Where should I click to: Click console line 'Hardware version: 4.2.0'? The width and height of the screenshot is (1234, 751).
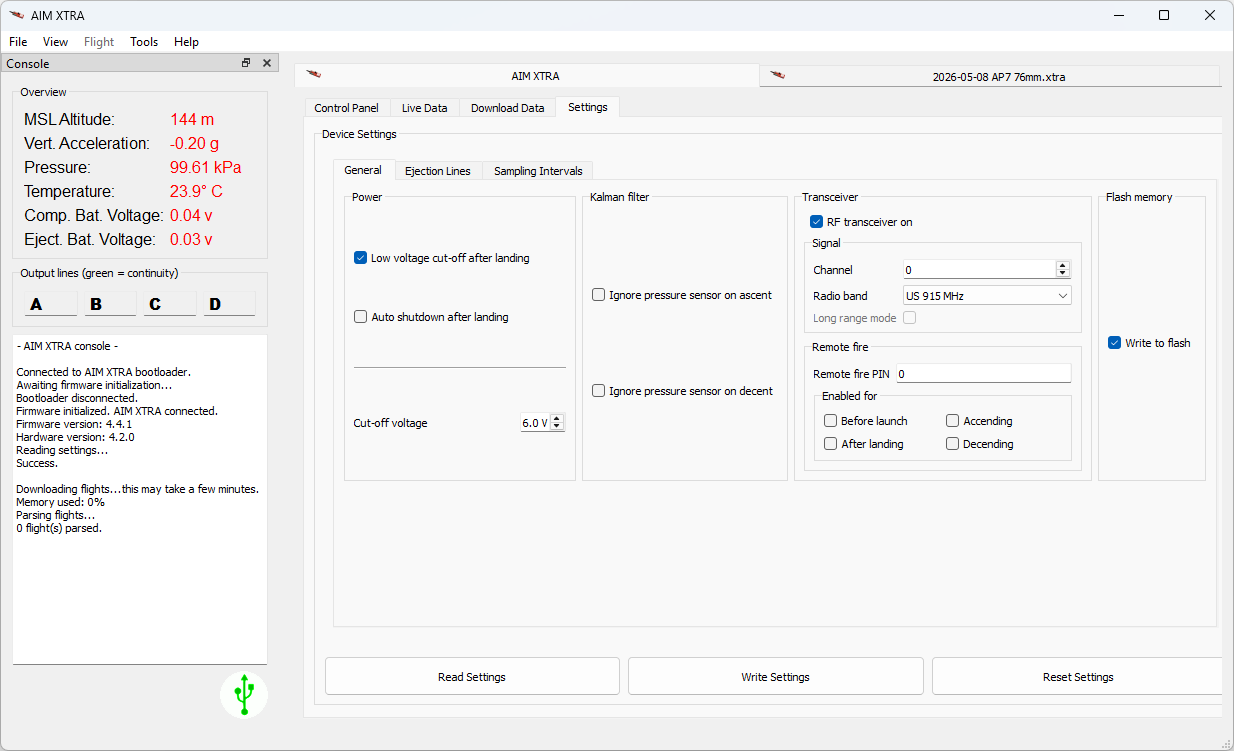pos(75,437)
